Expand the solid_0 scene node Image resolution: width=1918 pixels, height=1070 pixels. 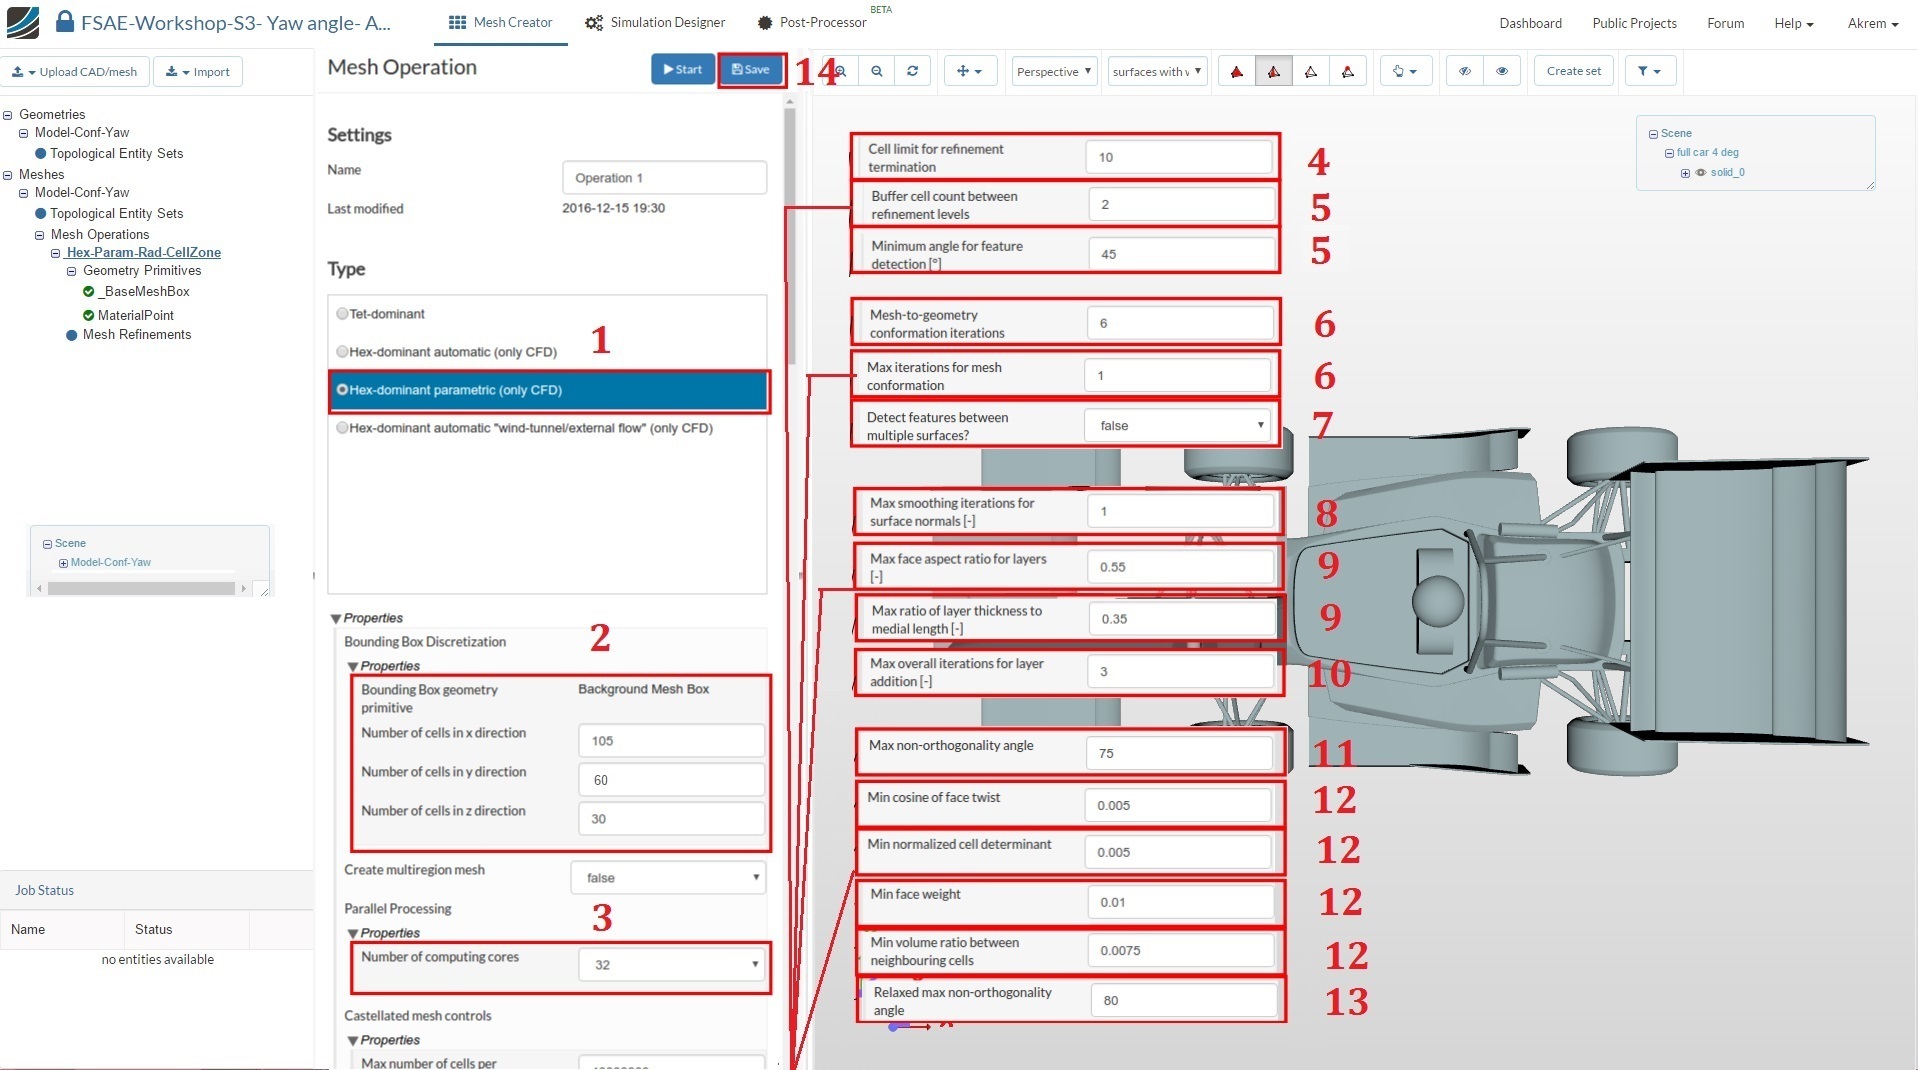tap(1685, 173)
